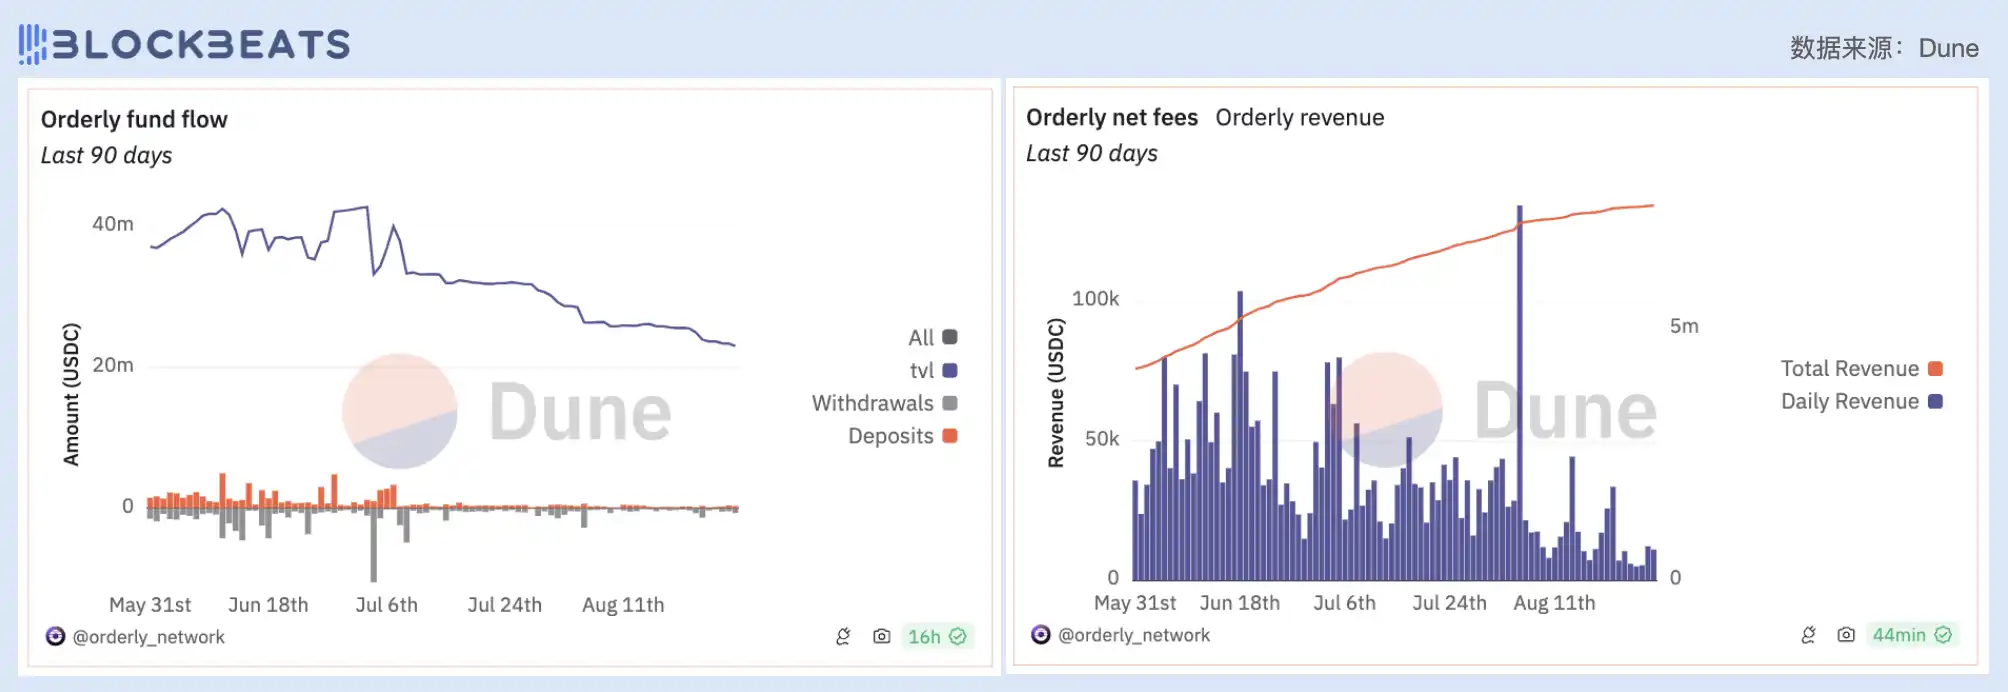Screen dimensions: 2008x692
Task: Click the BlockBeats logo
Action: coord(185,45)
